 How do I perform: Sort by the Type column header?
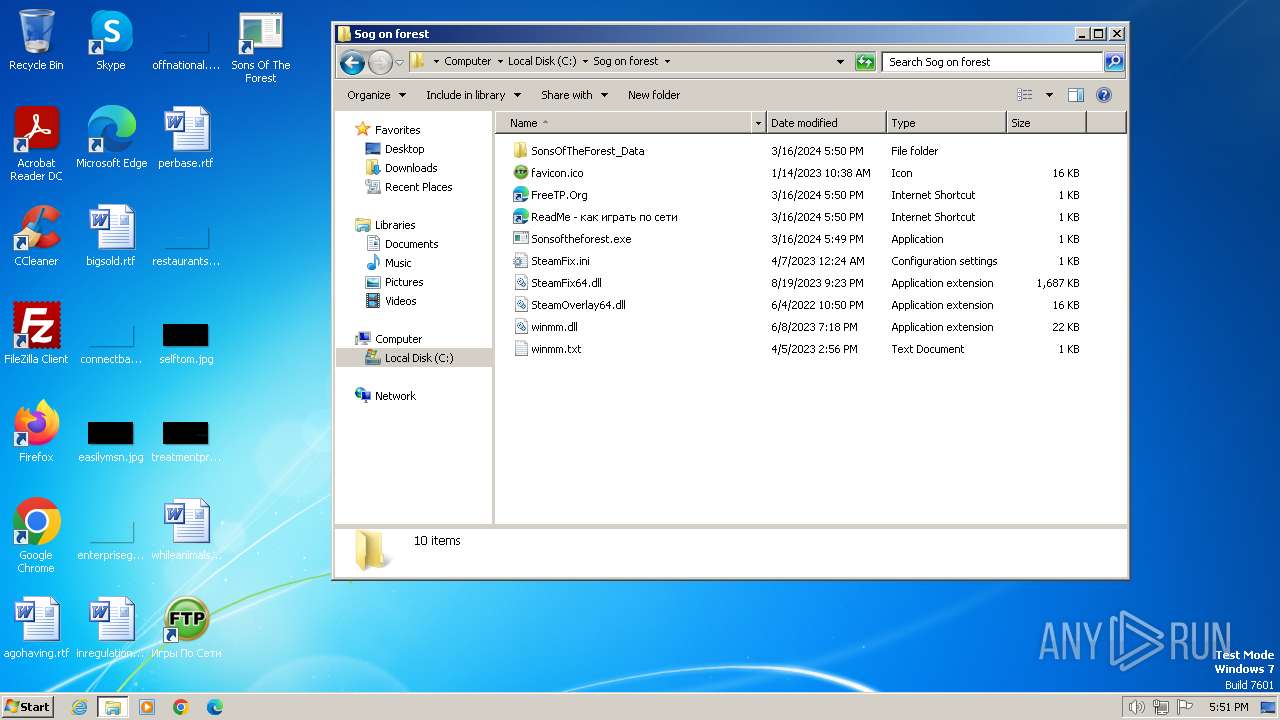[946, 123]
